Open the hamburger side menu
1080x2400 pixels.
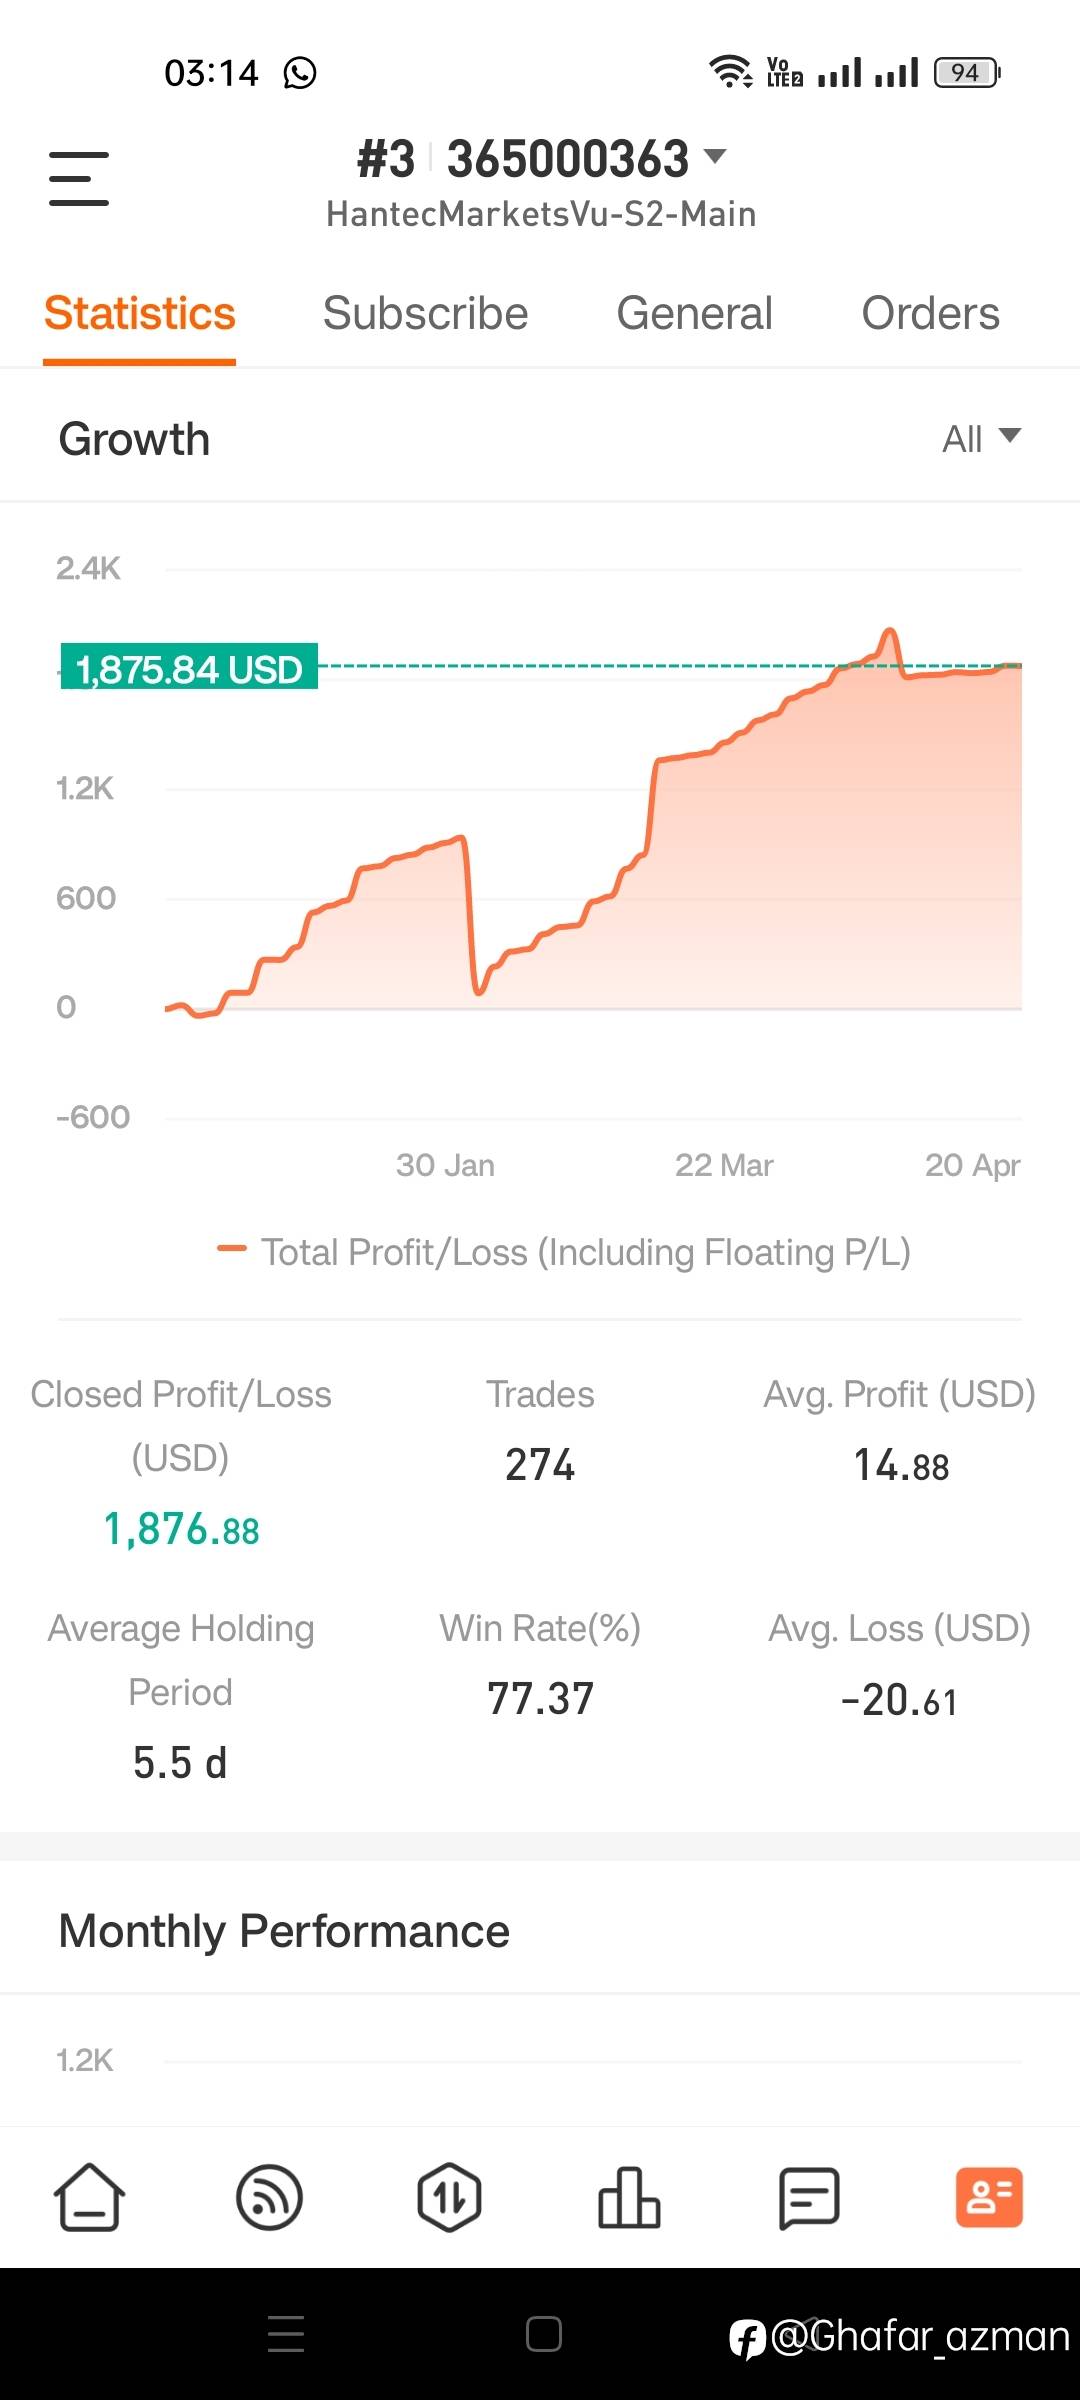79,179
